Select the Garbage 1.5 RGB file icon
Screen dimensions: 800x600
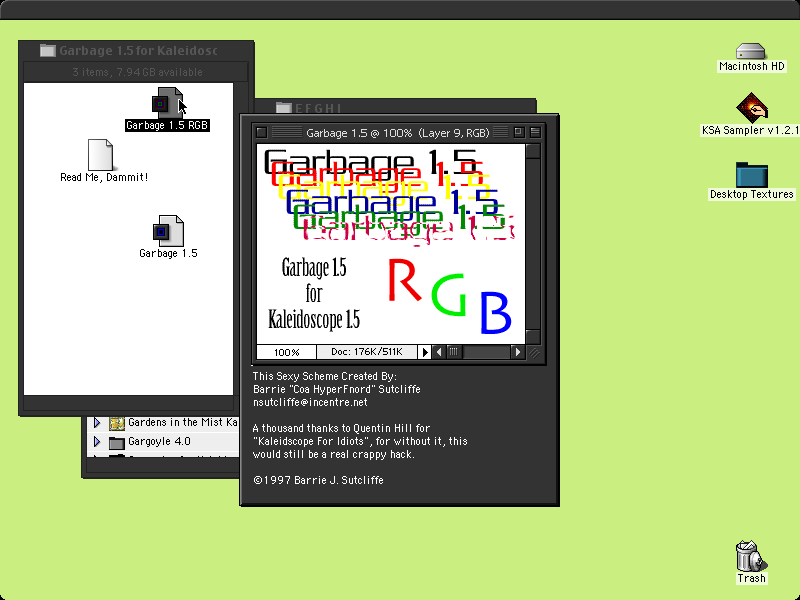[x=167, y=102]
